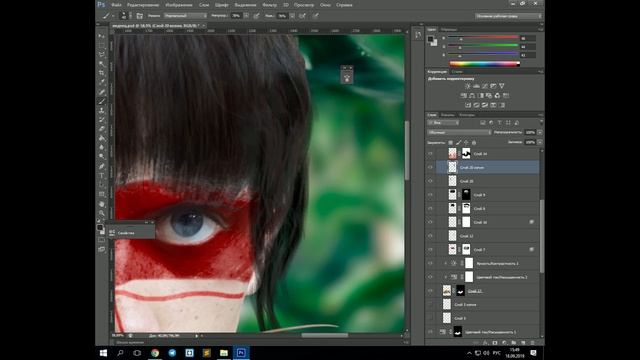Open layer opacity slider arrow
This screenshot has height=360, width=640.
click(x=540, y=132)
